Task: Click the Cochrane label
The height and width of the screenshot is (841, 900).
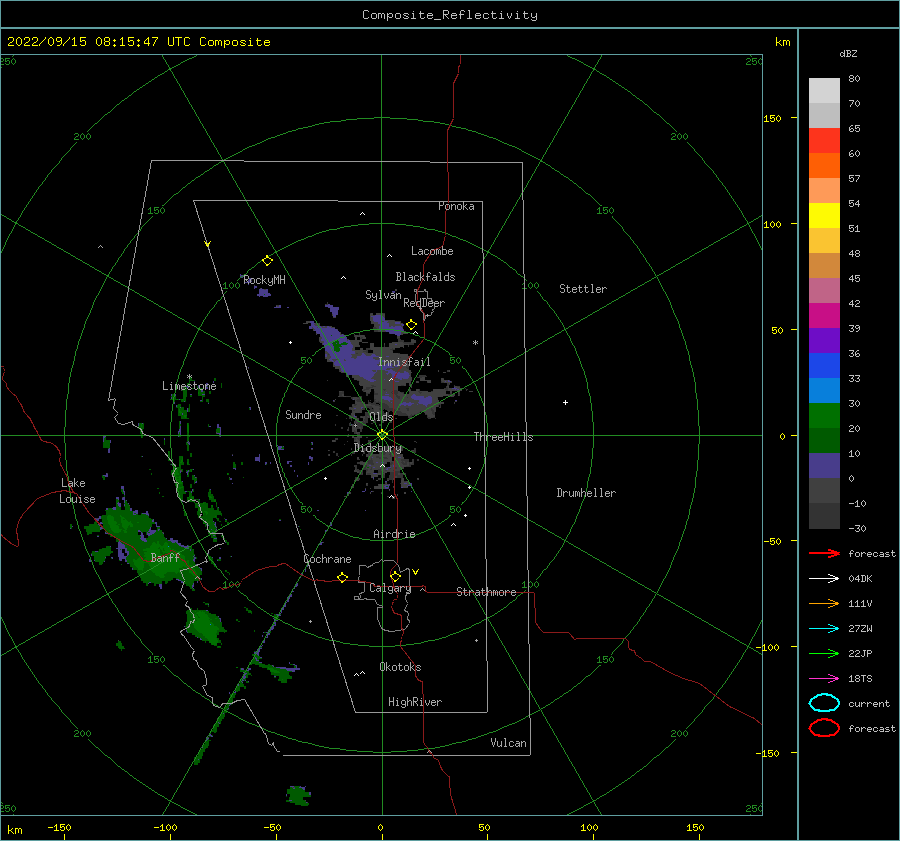Action: tap(327, 559)
